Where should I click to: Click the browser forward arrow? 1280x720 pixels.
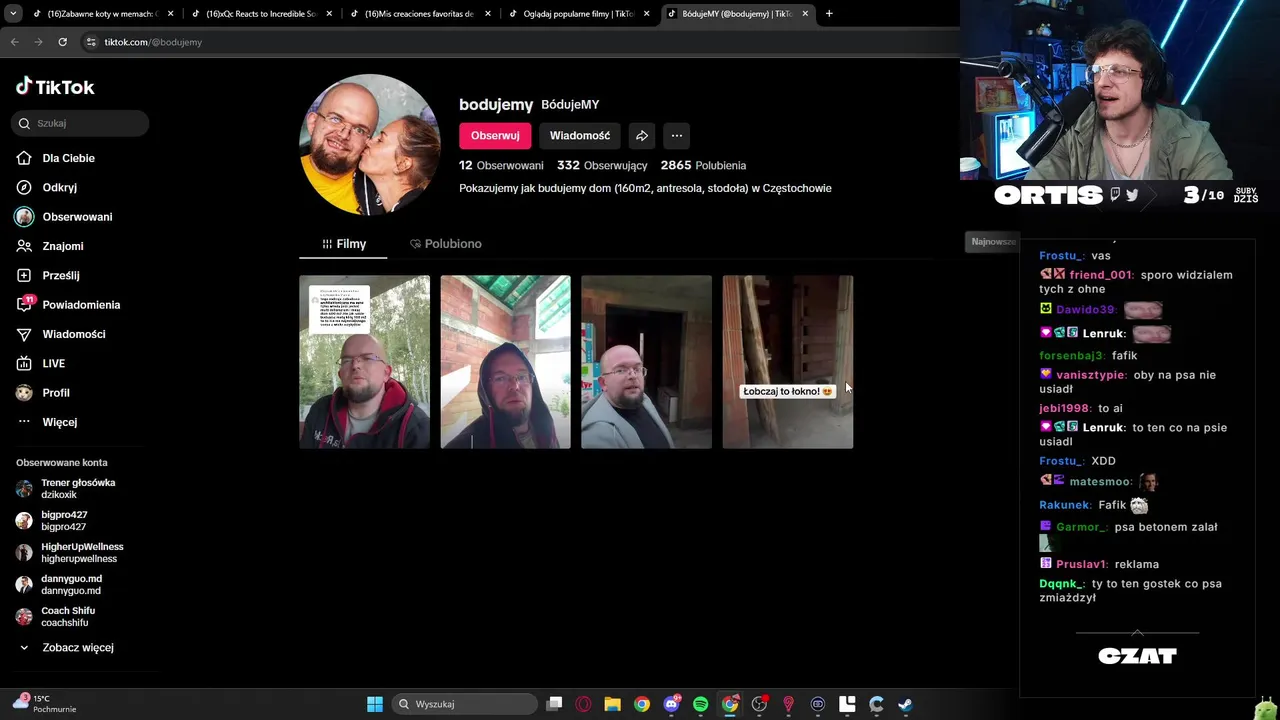tap(38, 42)
